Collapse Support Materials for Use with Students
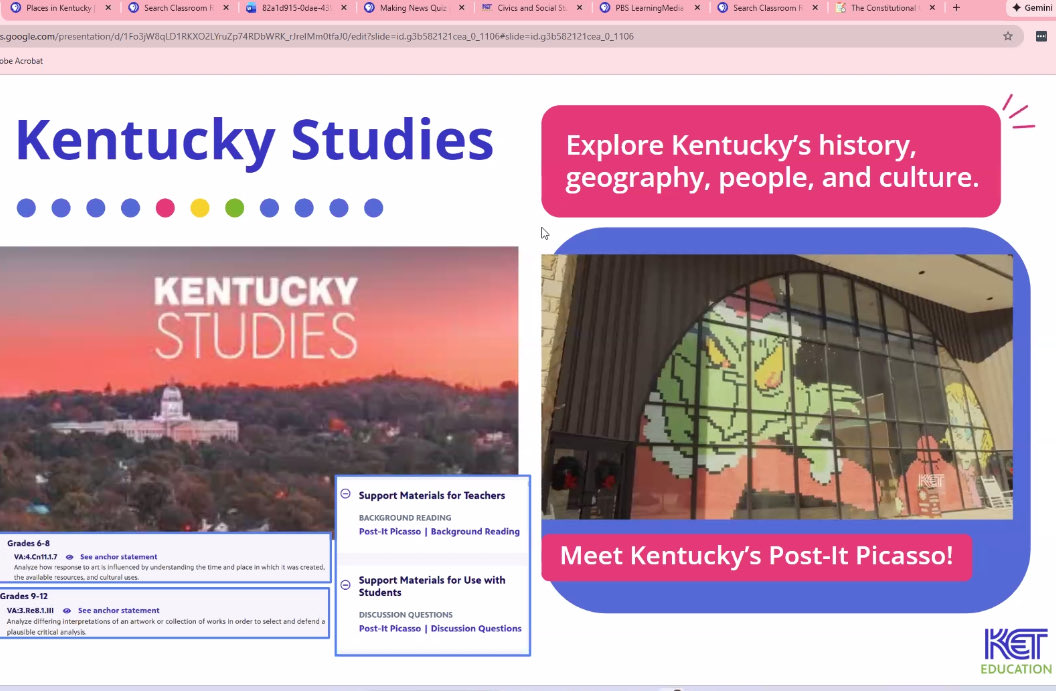Image resolution: width=1056 pixels, height=691 pixels. pyautogui.click(x=345, y=585)
